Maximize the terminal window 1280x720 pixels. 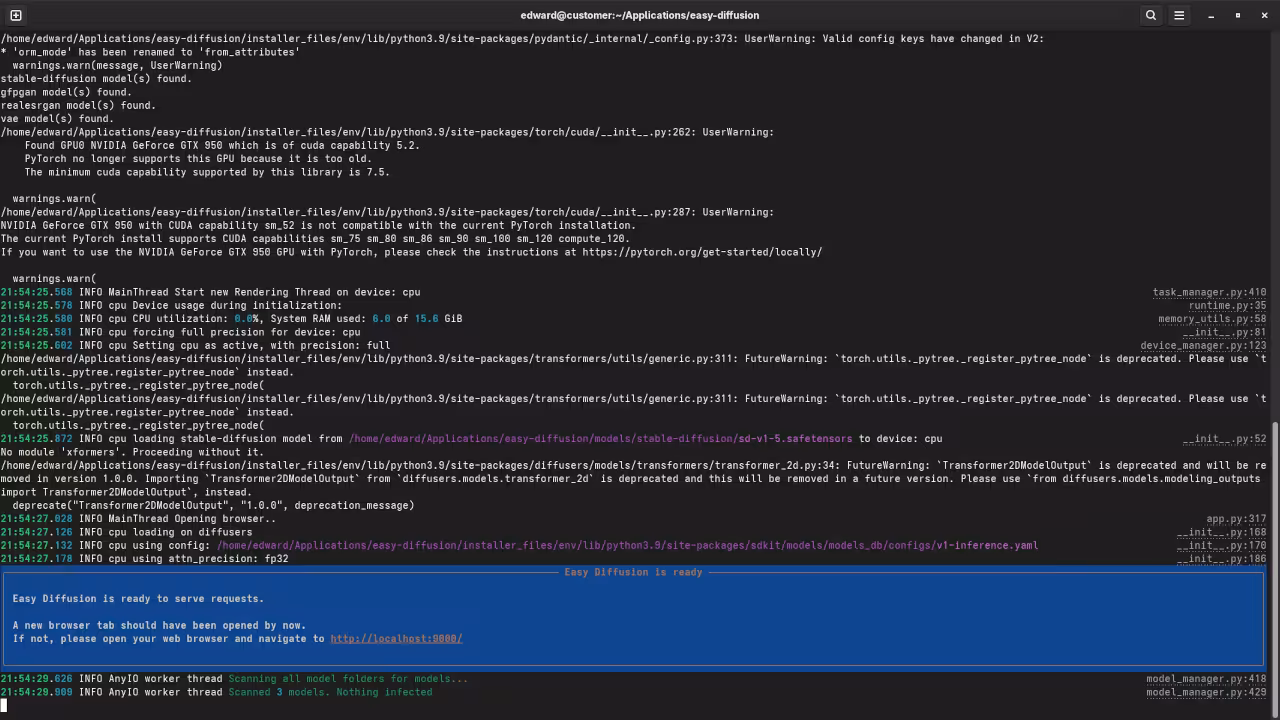[x=1238, y=15]
